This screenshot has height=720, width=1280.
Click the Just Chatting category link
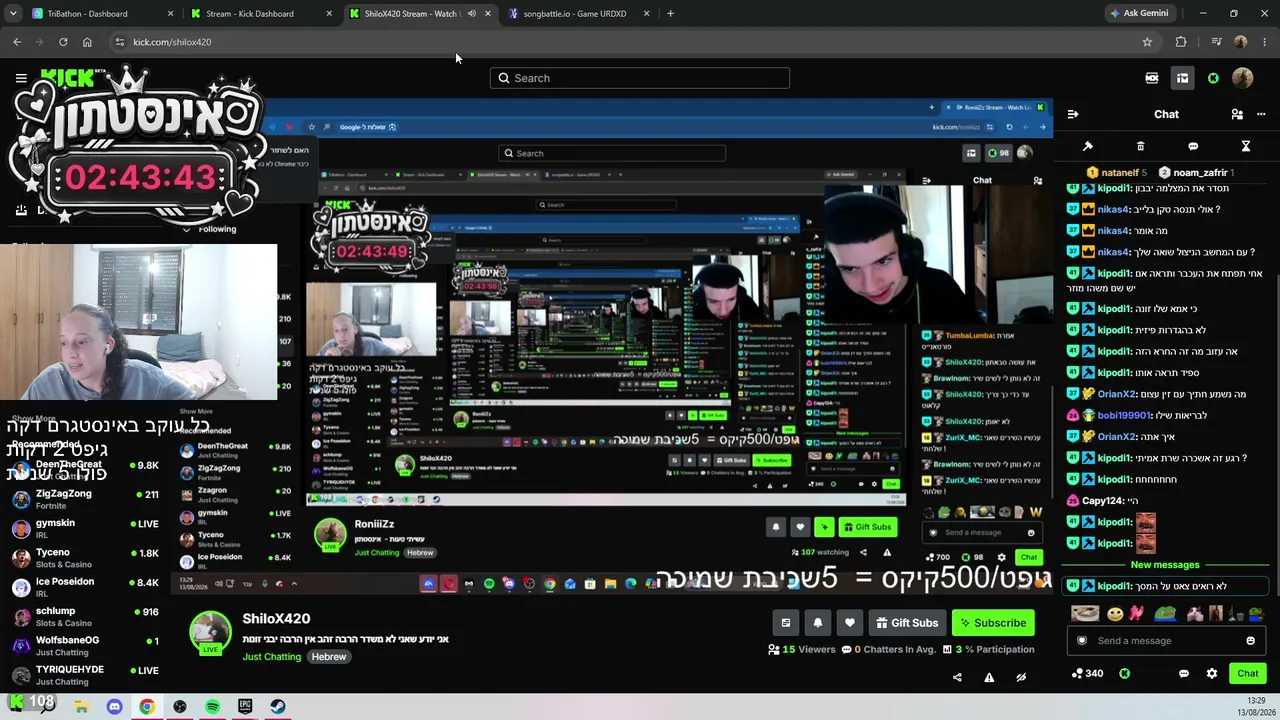(271, 657)
